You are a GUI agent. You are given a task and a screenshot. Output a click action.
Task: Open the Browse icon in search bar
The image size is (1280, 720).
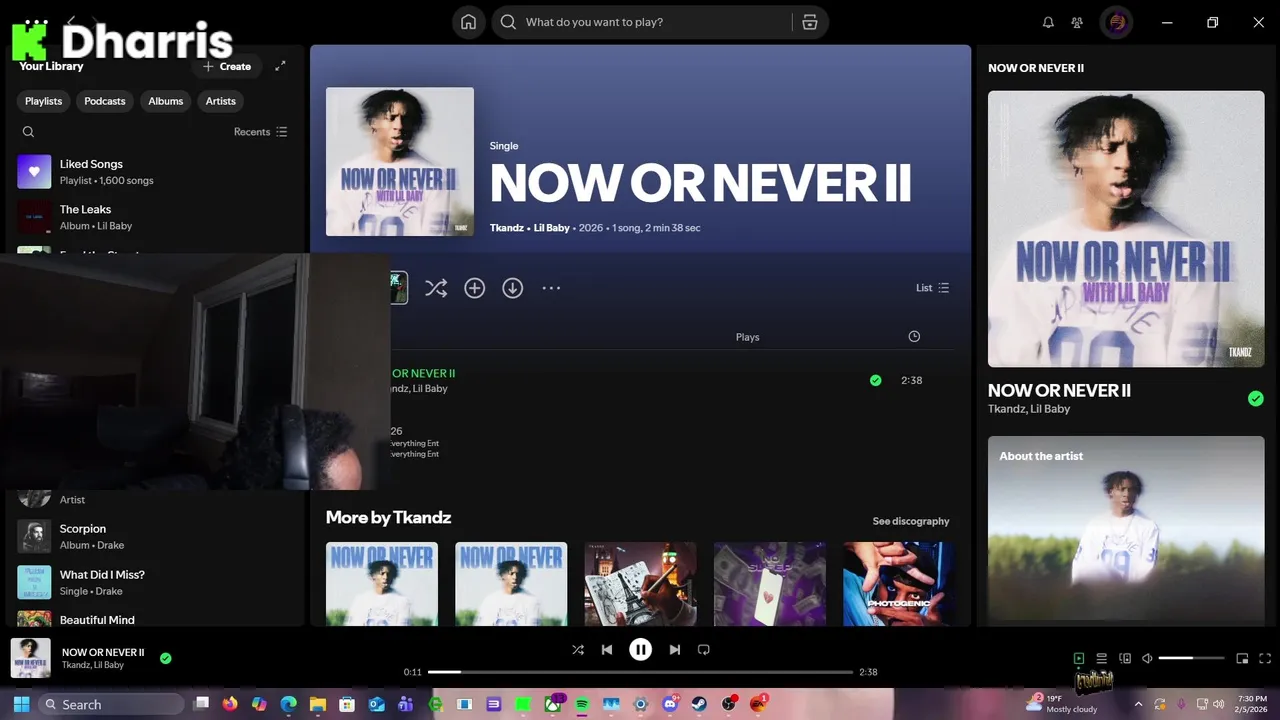click(x=810, y=22)
